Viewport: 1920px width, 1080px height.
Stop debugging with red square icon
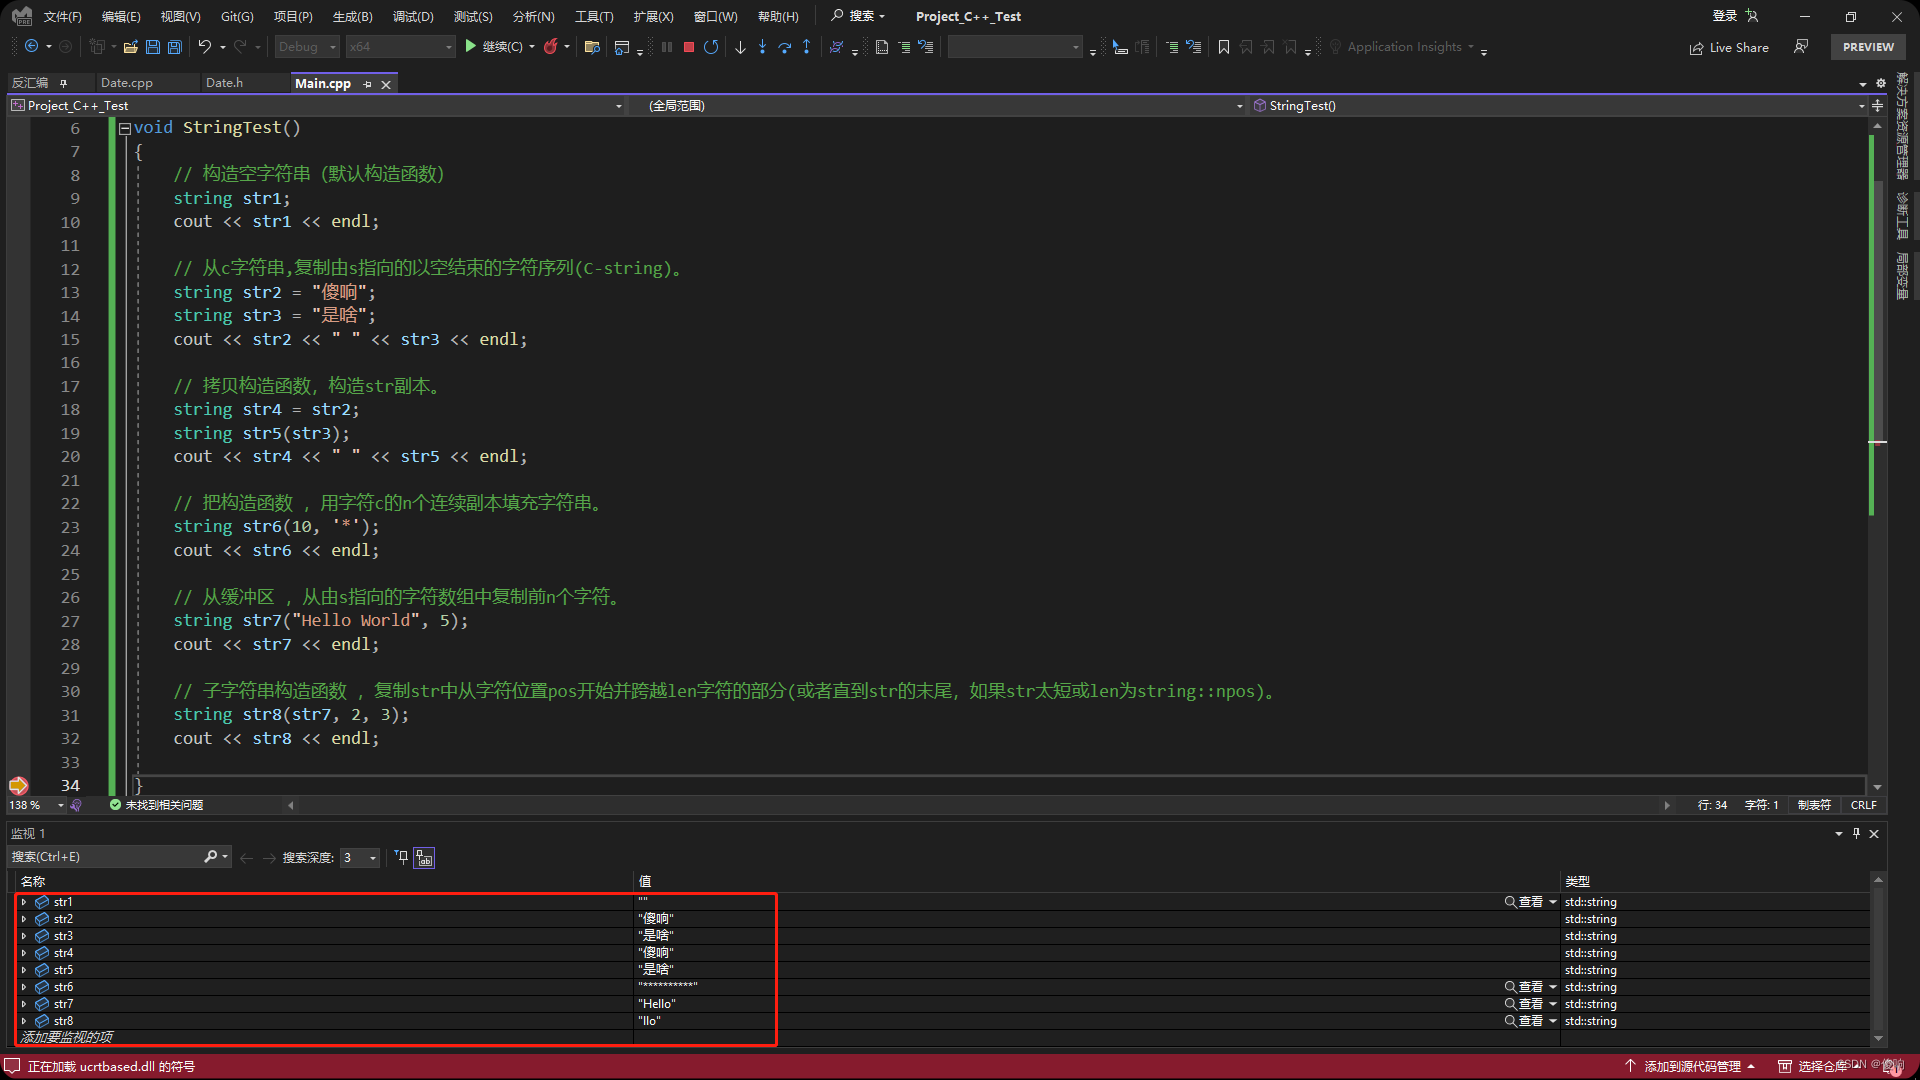coord(689,47)
